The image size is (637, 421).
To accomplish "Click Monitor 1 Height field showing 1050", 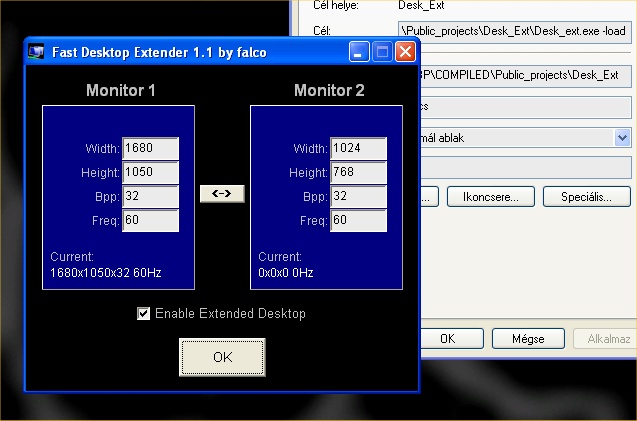I will pyautogui.click(x=151, y=172).
